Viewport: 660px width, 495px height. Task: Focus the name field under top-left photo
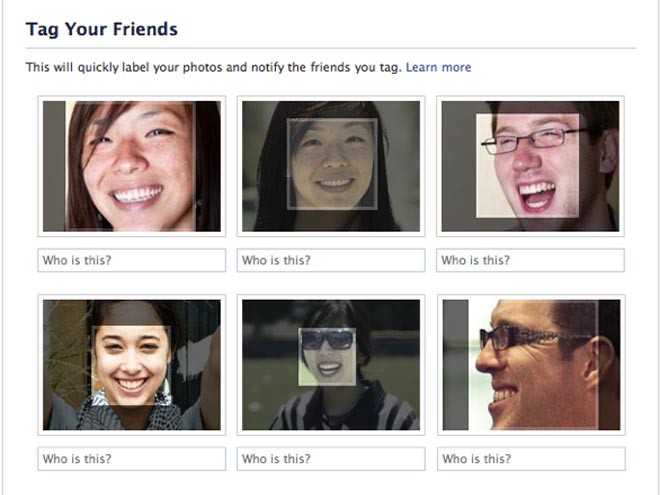[131, 260]
